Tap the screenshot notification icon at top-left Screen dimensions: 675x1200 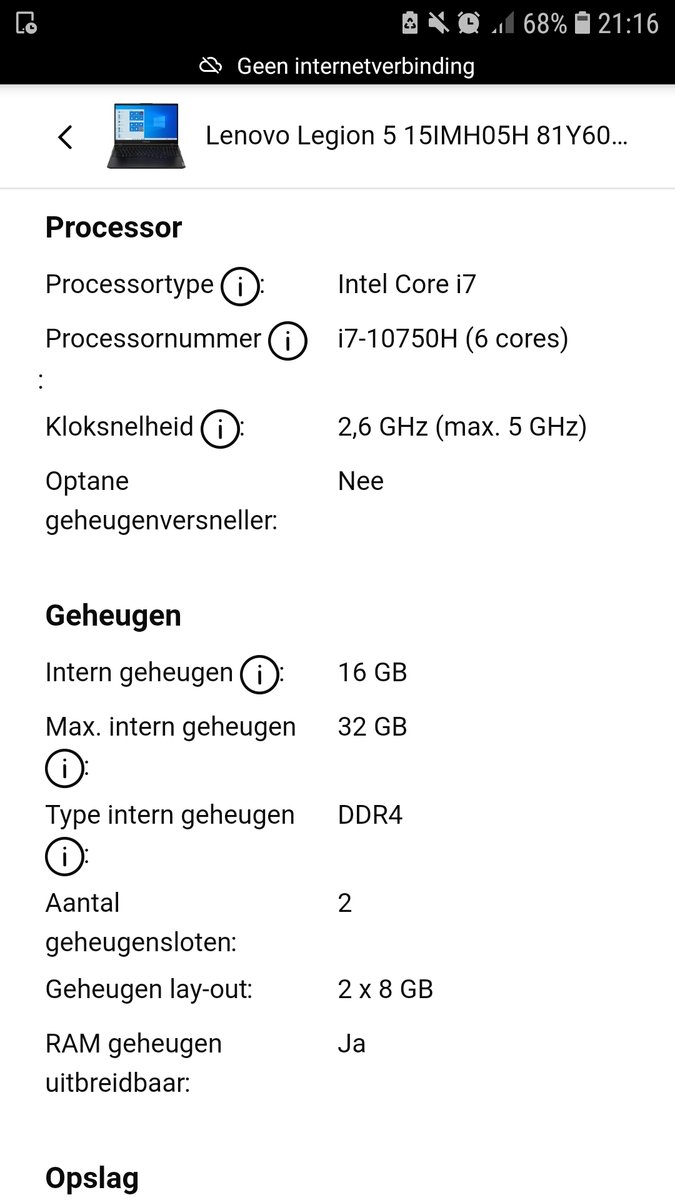coord(27,23)
